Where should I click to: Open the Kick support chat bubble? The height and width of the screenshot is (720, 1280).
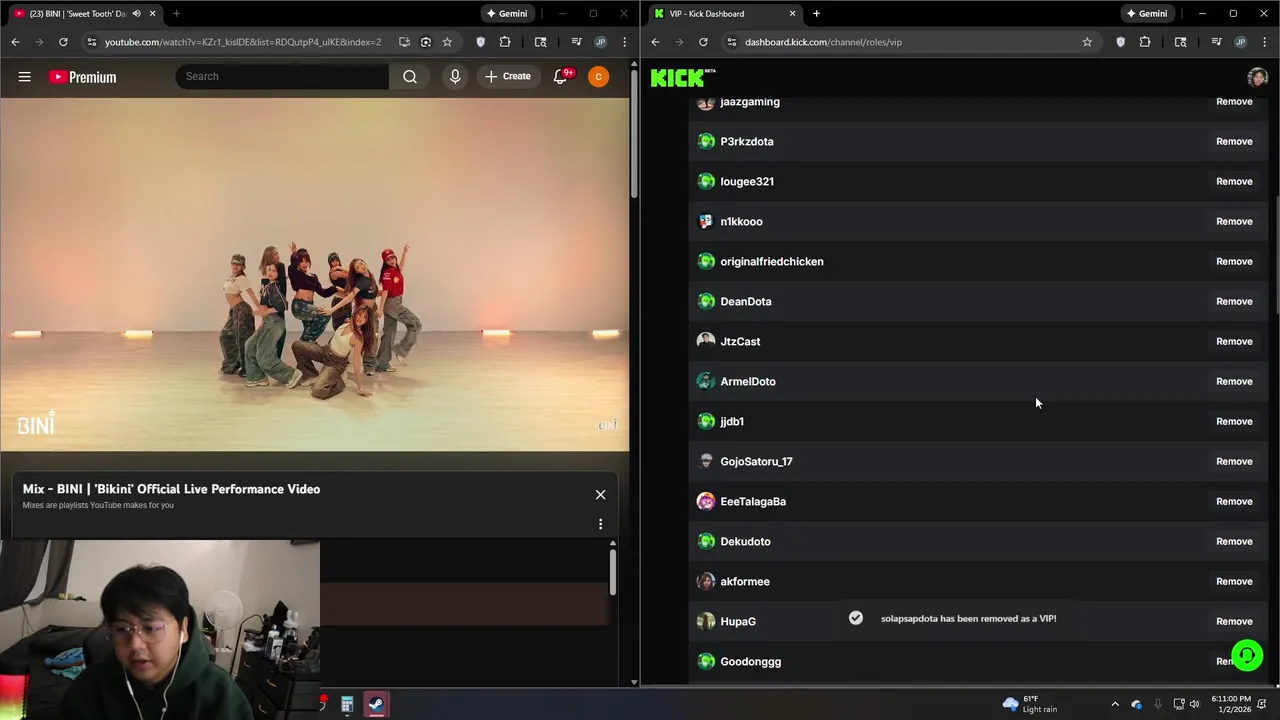(x=1247, y=655)
